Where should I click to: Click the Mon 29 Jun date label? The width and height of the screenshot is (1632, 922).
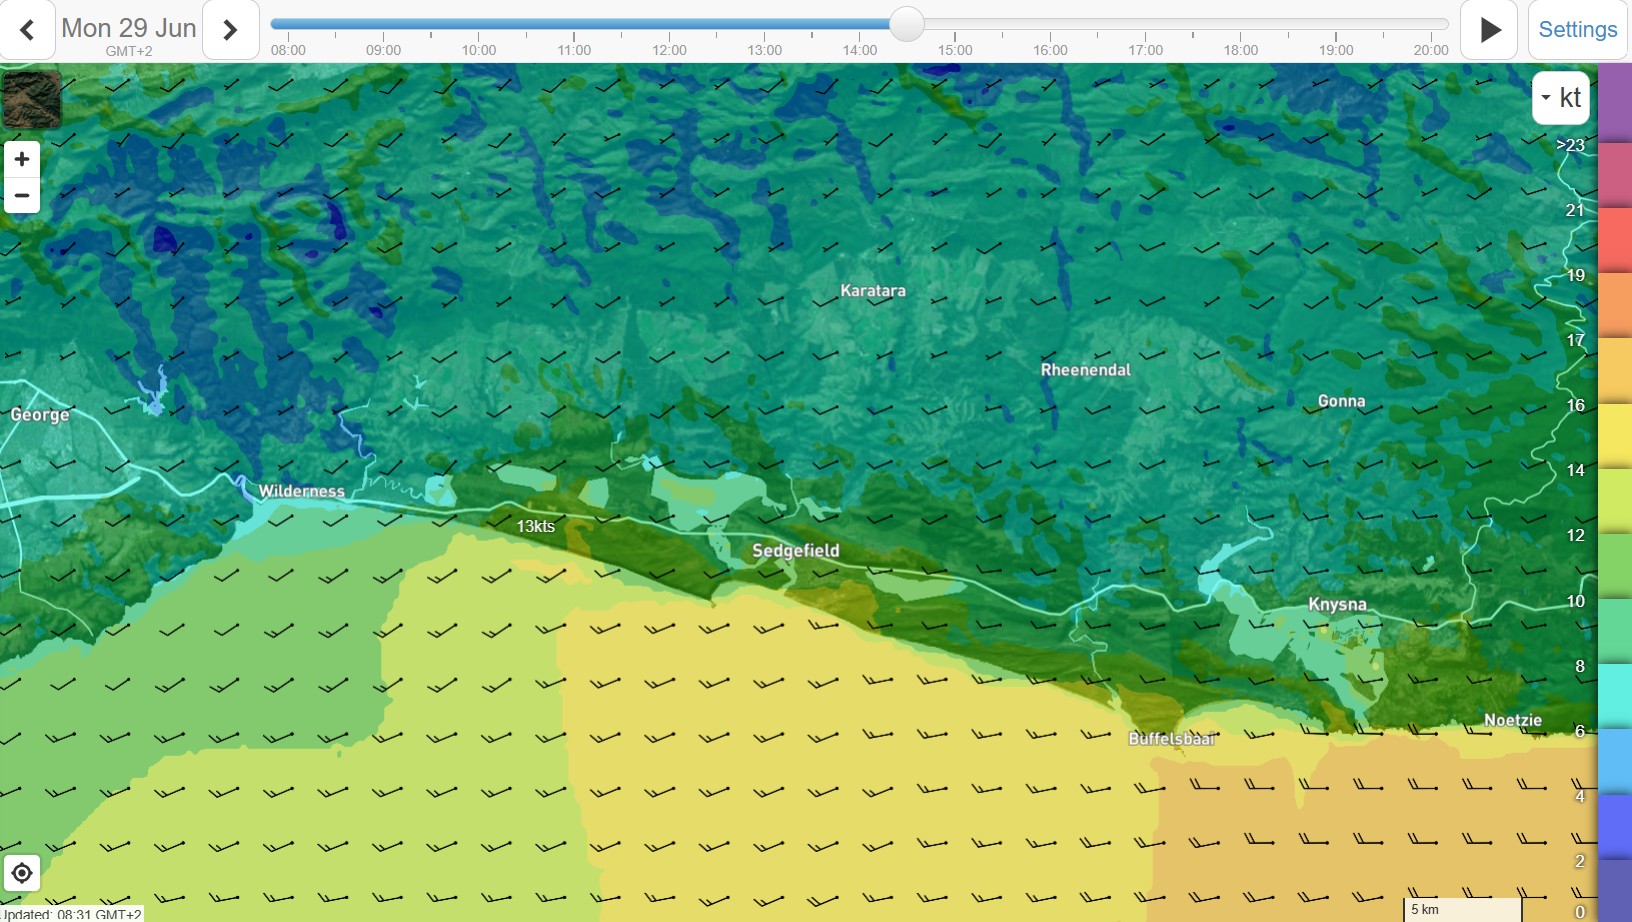click(129, 28)
